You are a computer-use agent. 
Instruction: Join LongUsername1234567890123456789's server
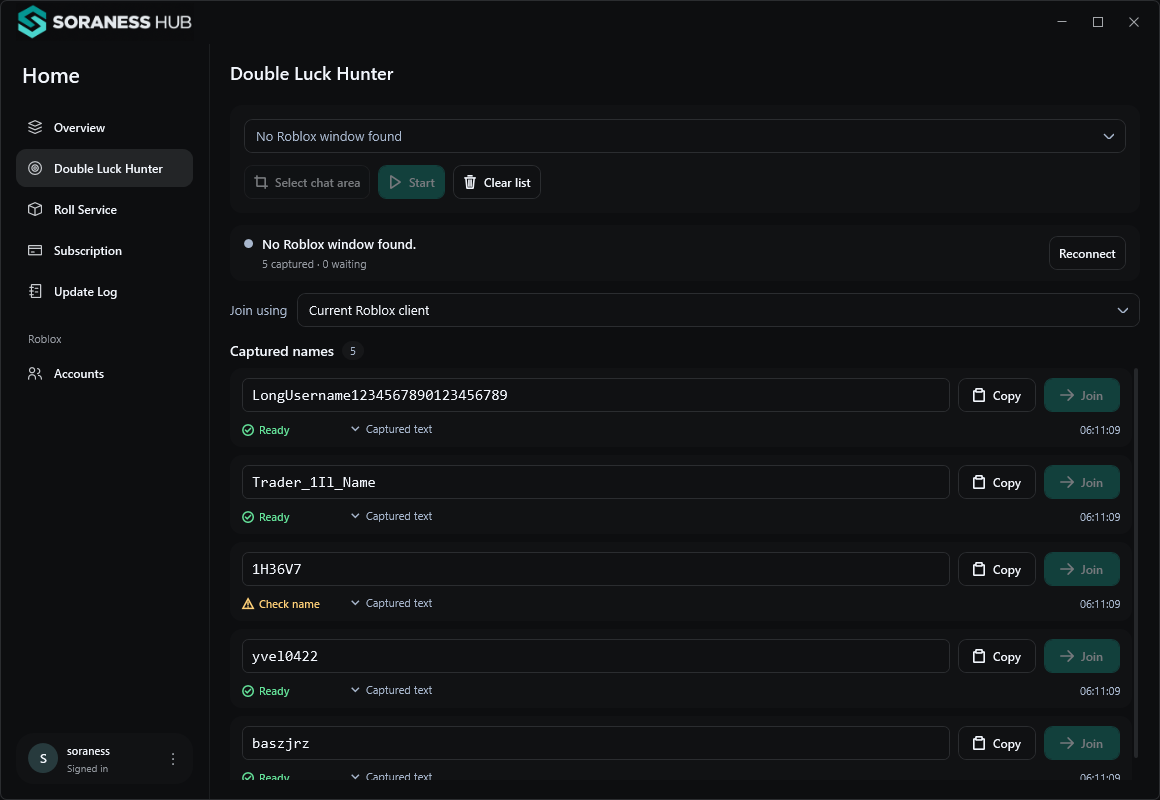(x=1082, y=395)
